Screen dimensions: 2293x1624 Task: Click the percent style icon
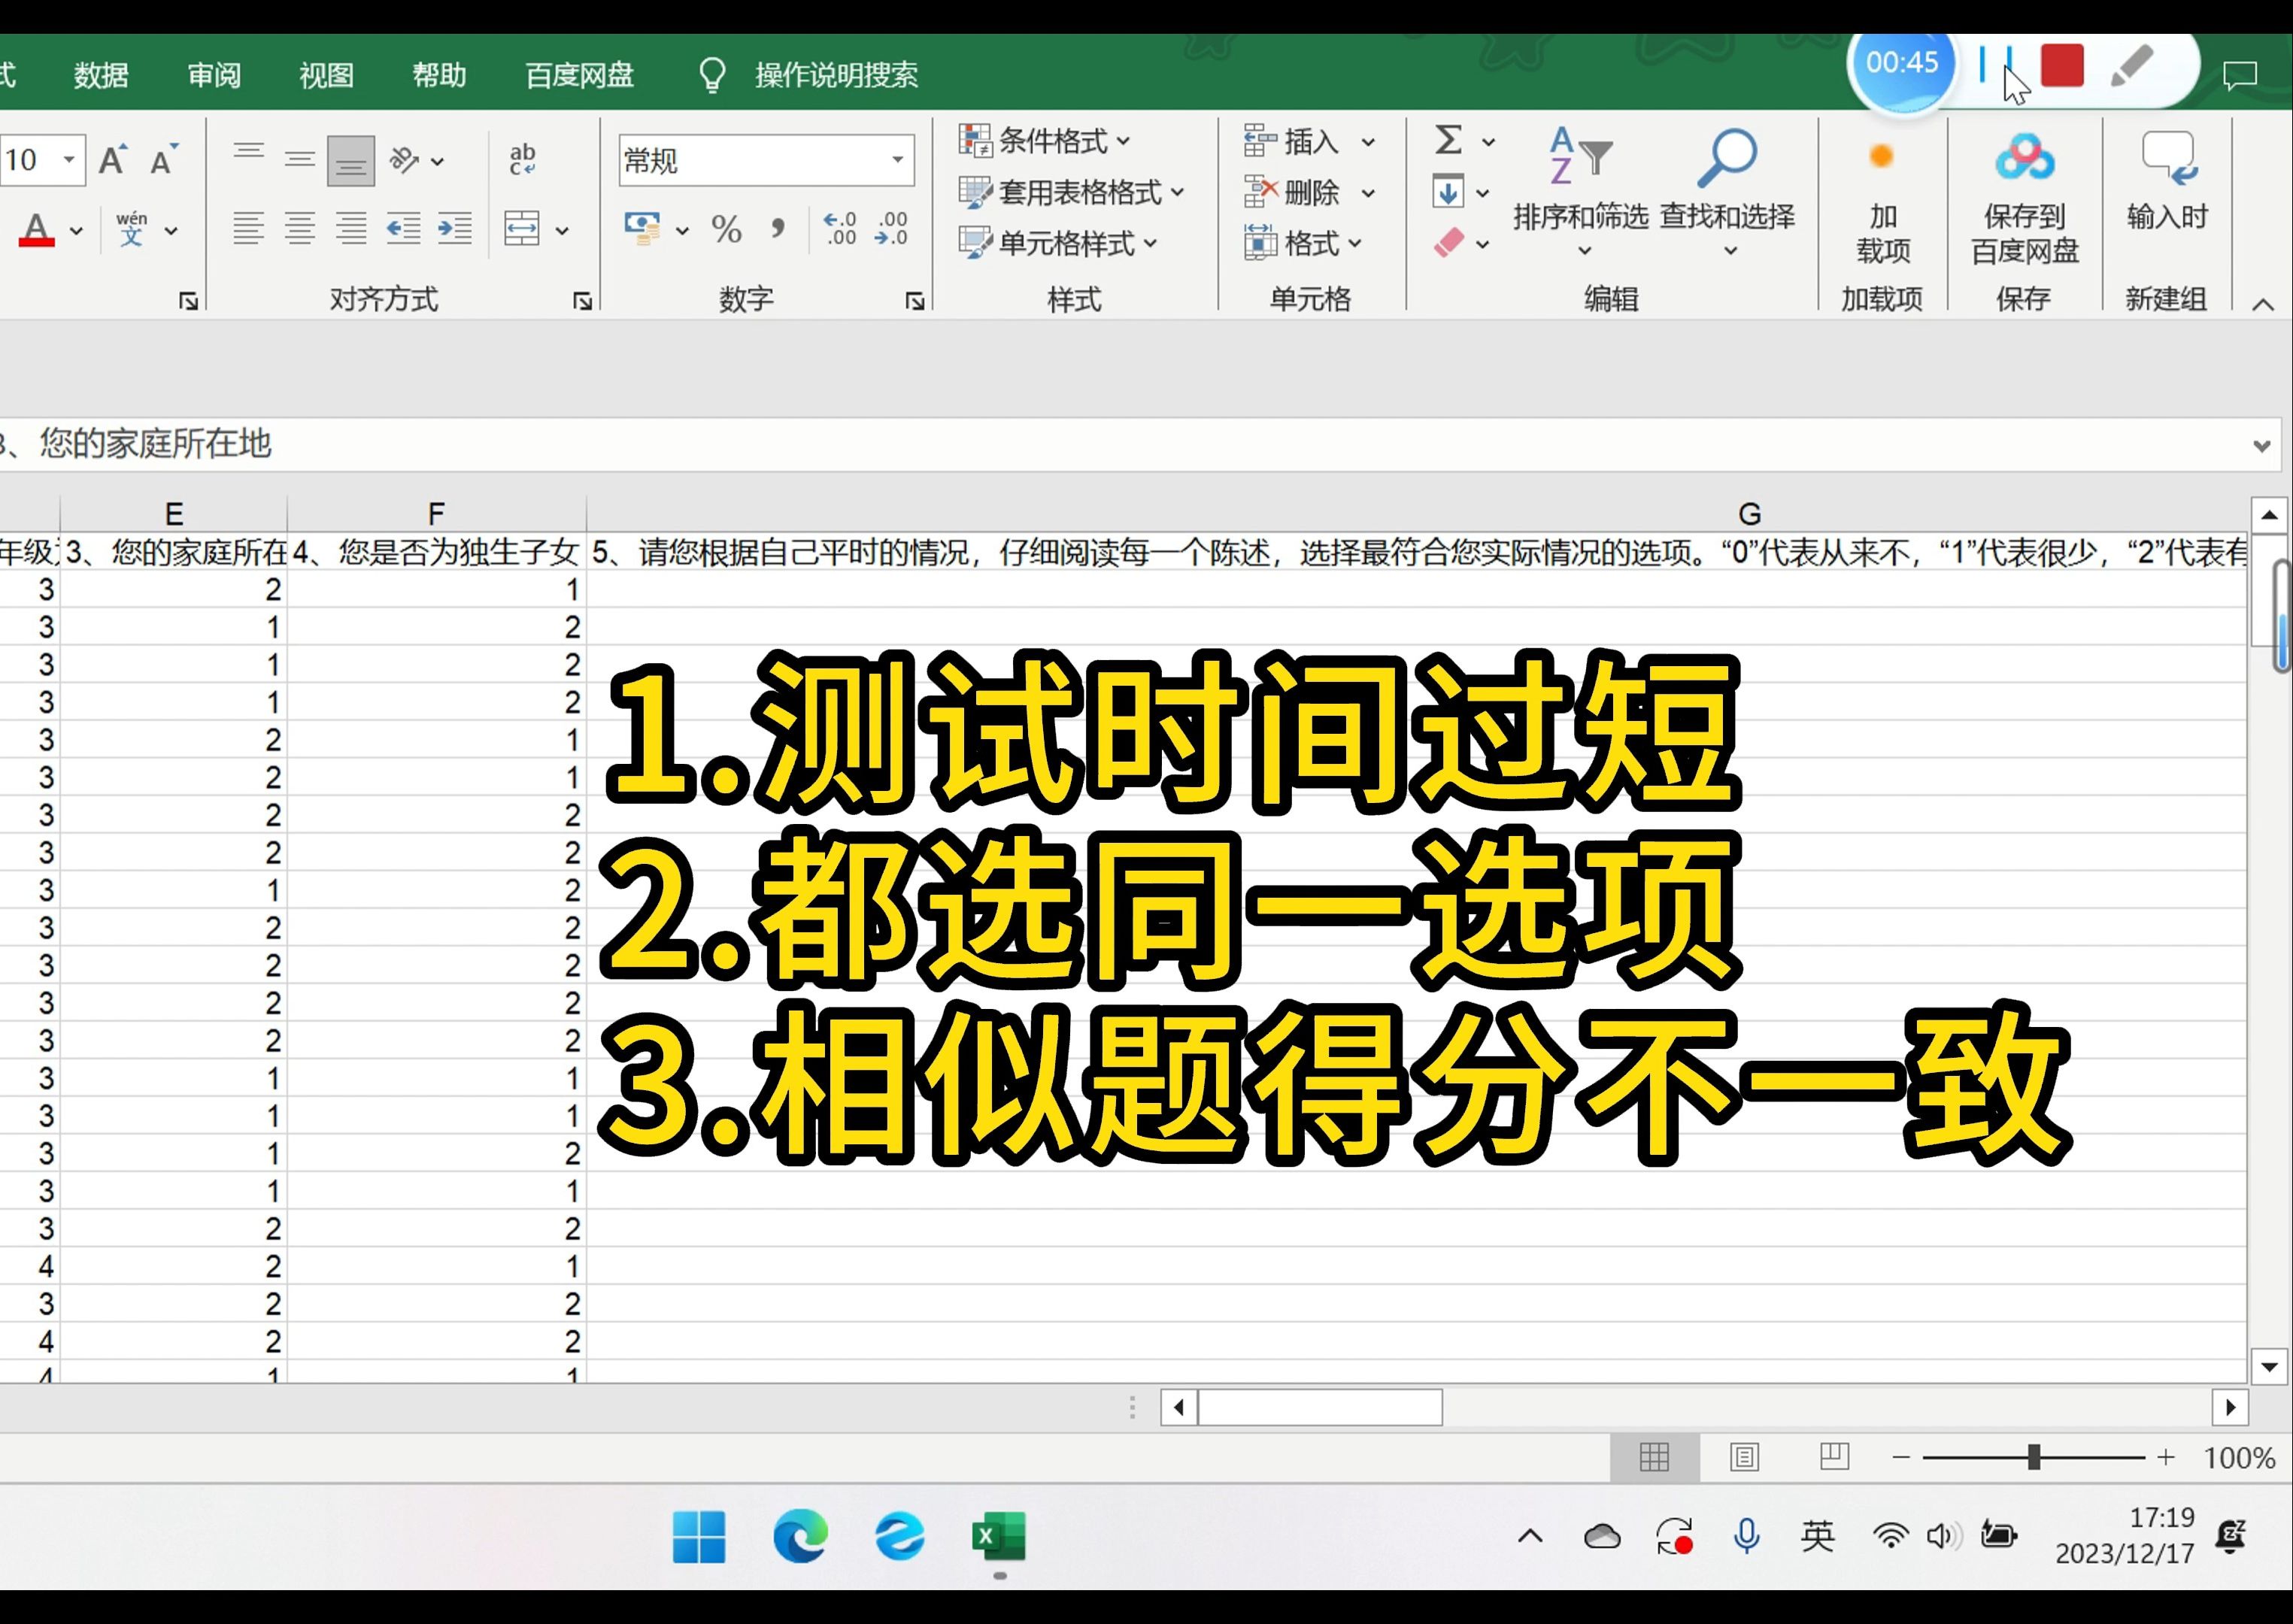click(726, 230)
